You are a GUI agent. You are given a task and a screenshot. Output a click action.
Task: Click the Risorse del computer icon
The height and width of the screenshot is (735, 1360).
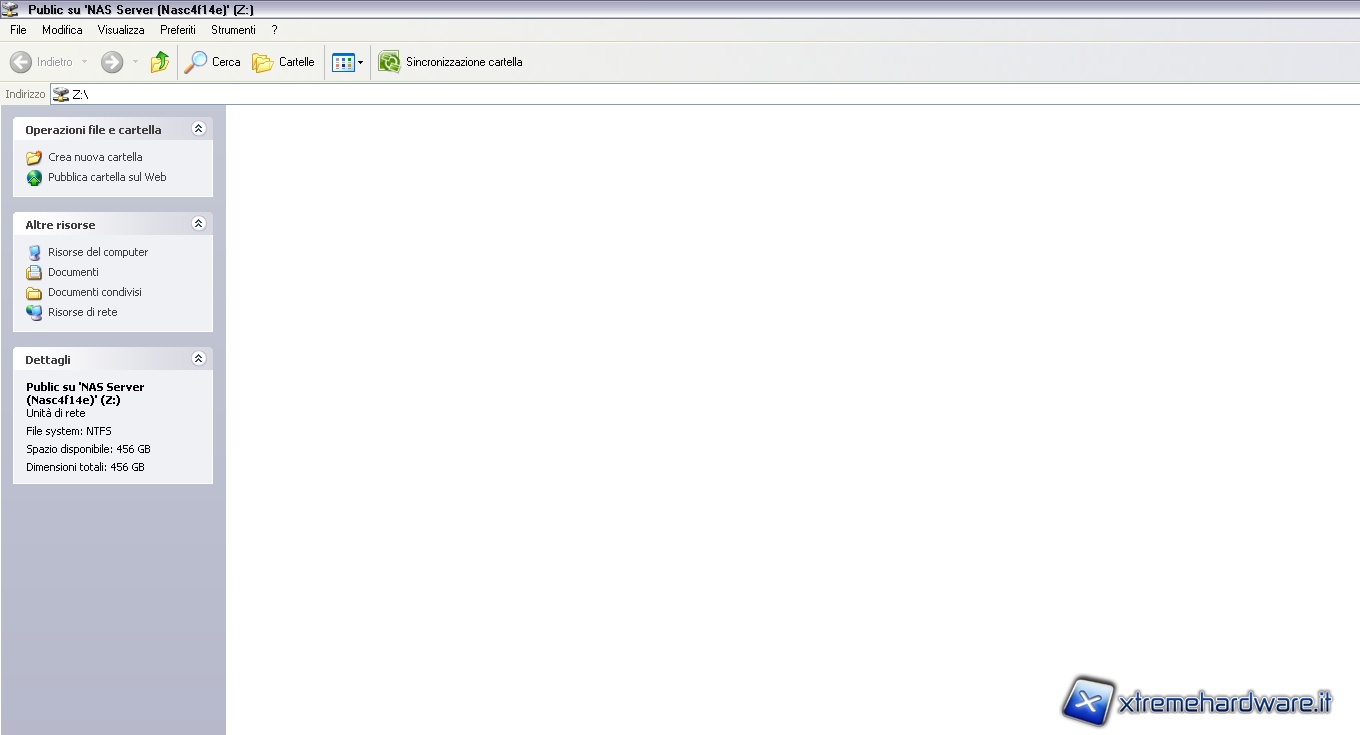pyautogui.click(x=35, y=252)
